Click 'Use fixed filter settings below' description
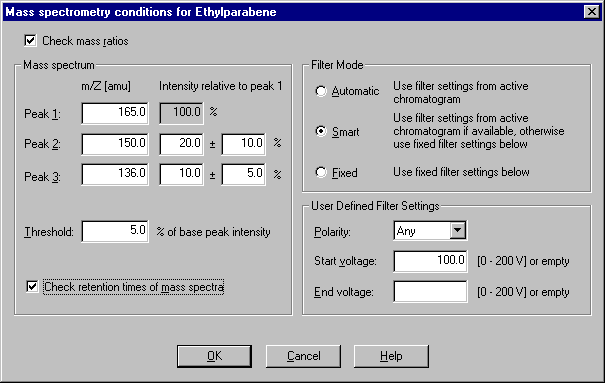The image size is (606, 383). [x=461, y=172]
